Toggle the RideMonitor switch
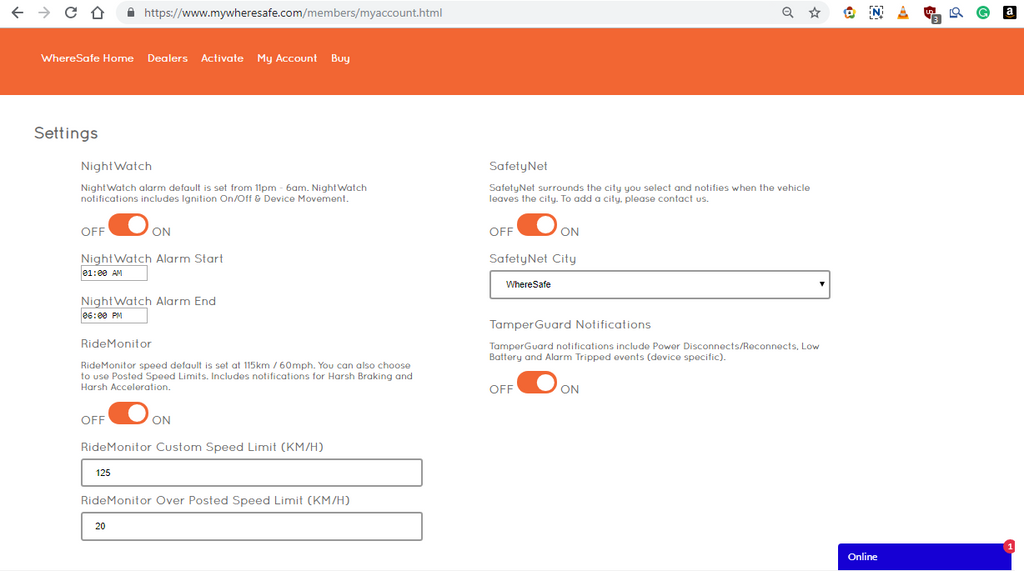 coord(128,413)
